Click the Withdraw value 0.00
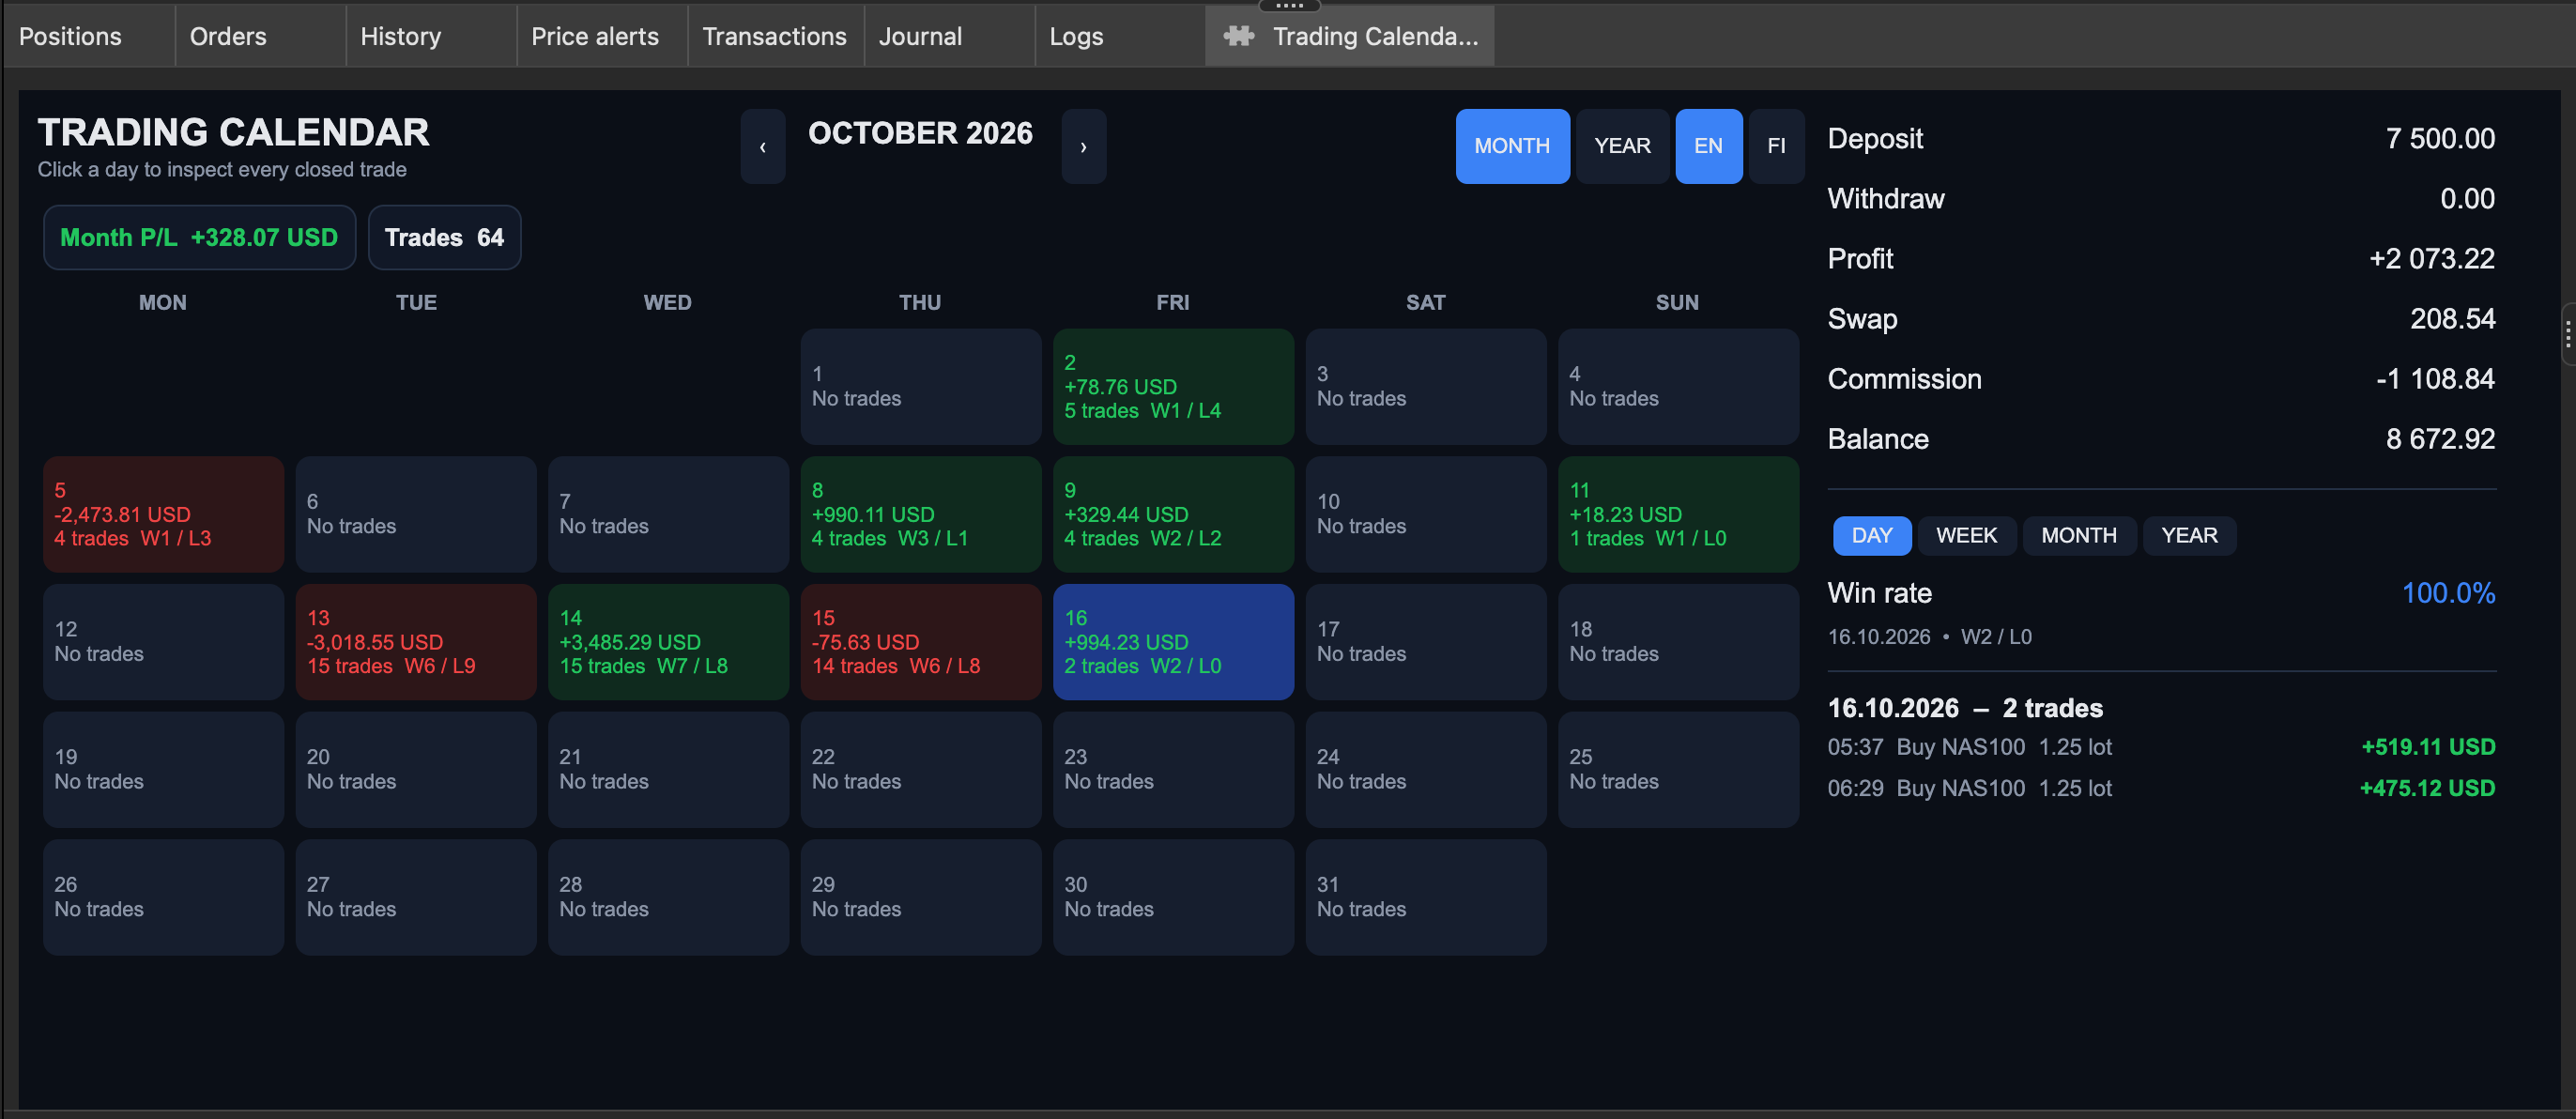This screenshot has height=1119, width=2576. tap(2467, 199)
